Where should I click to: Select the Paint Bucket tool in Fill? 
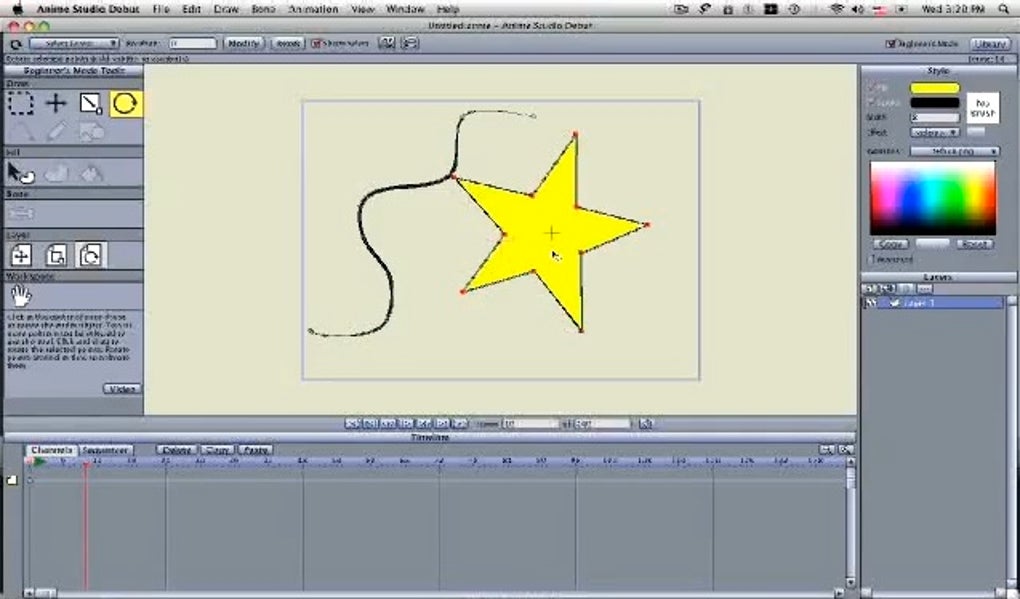click(91, 173)
